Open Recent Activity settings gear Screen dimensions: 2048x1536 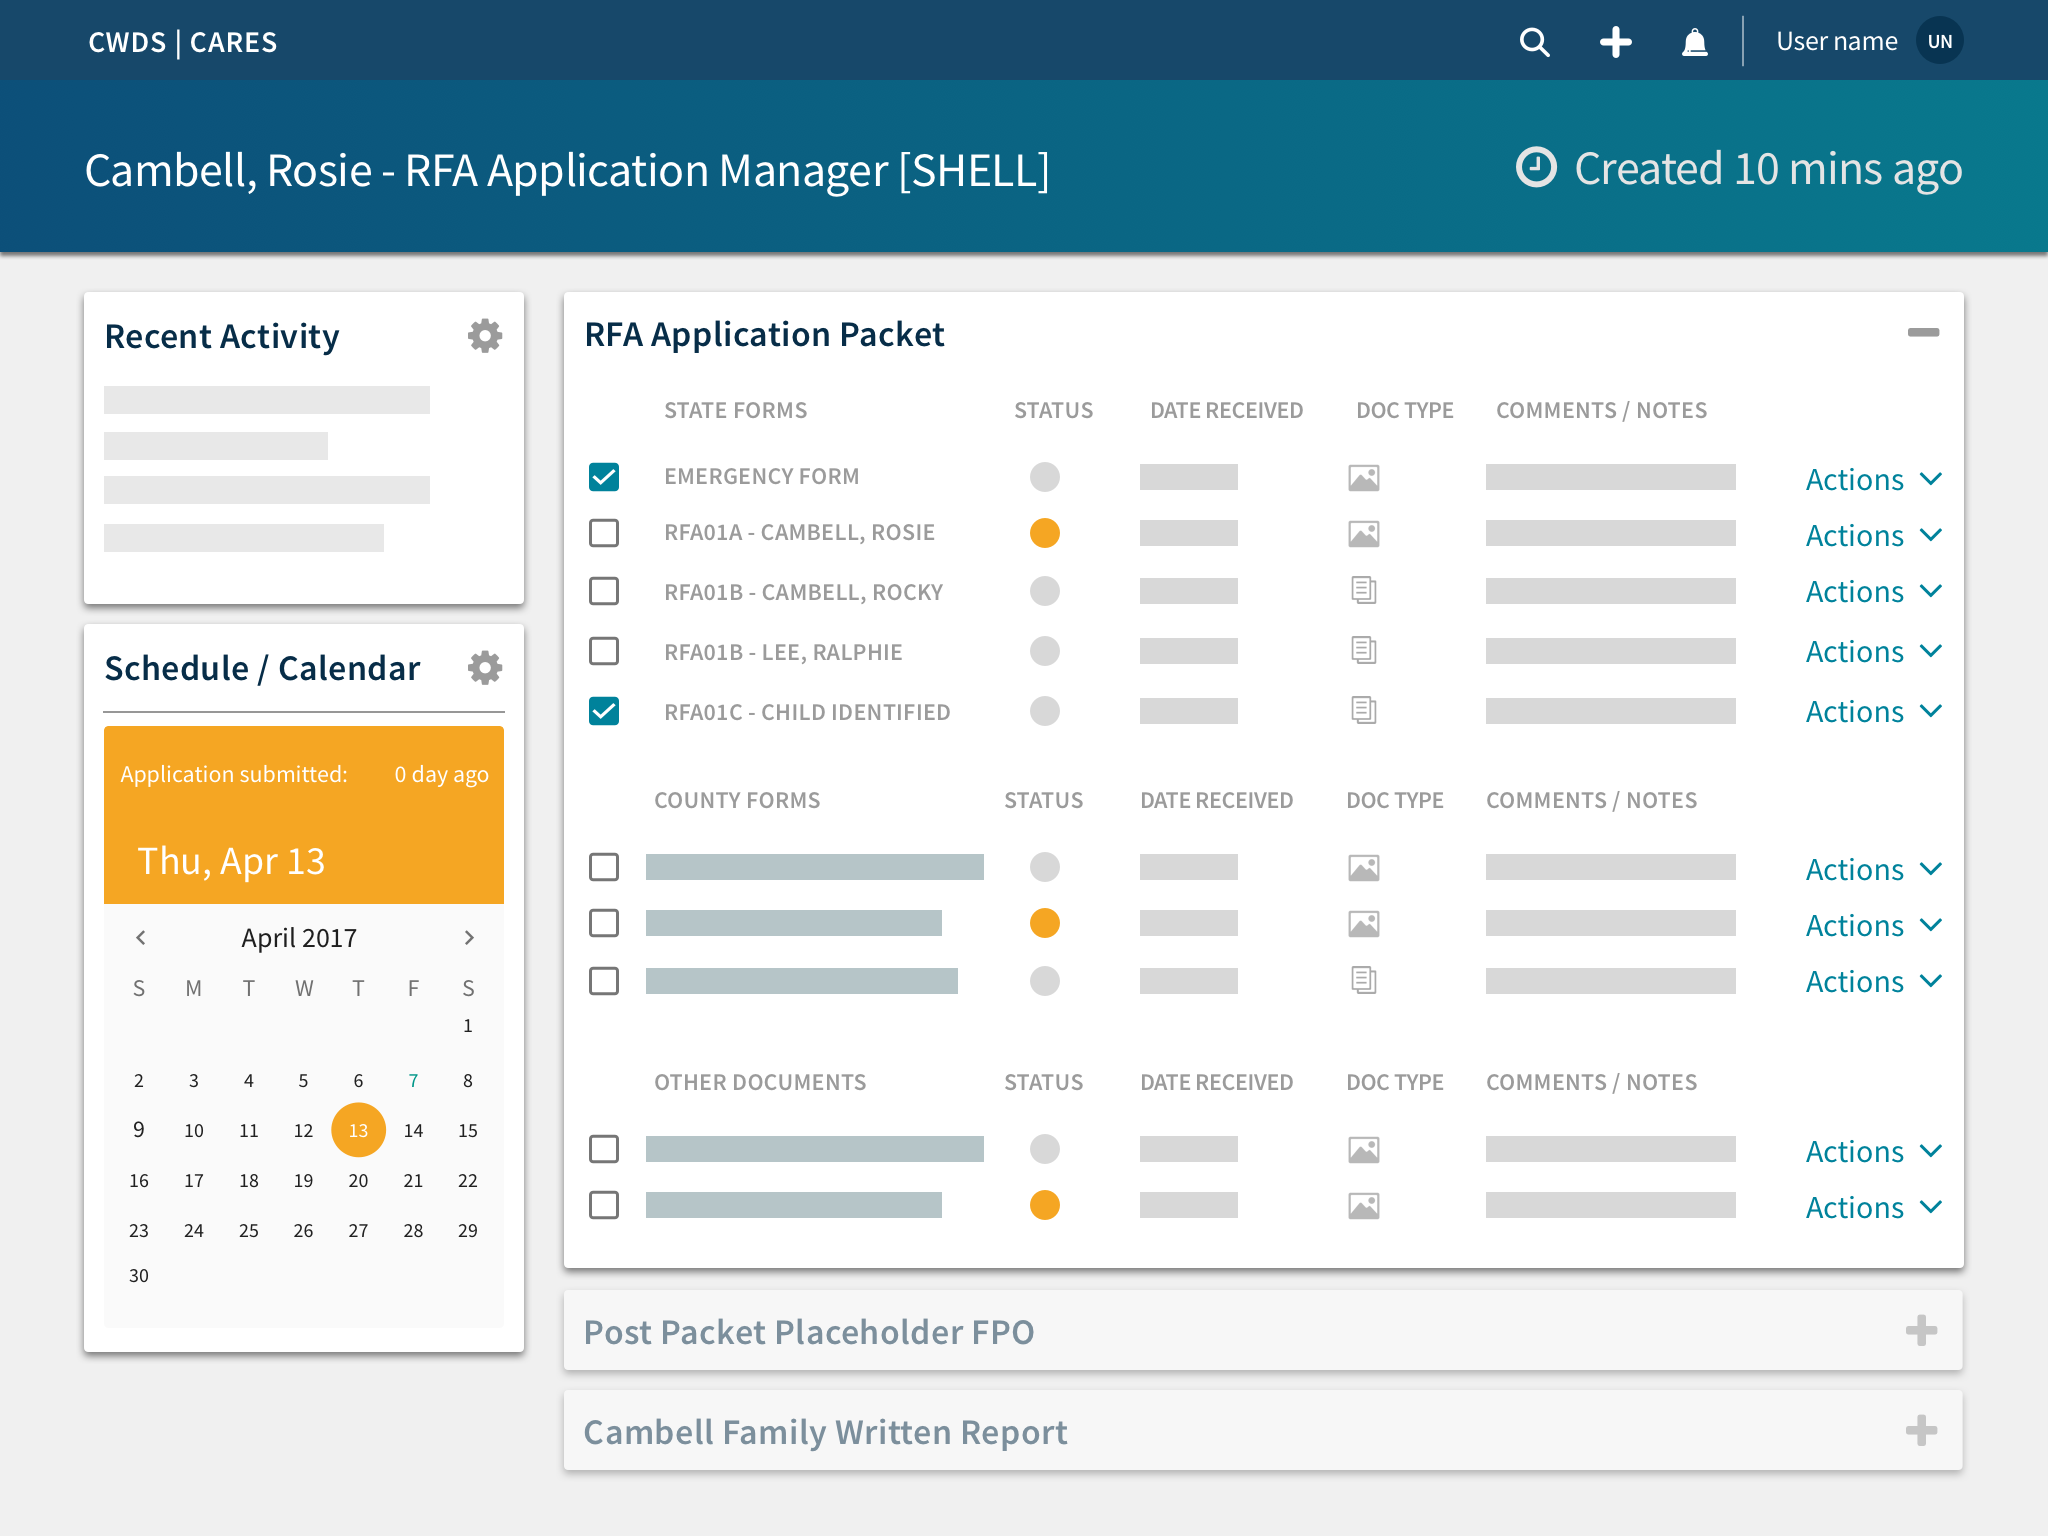coord(485,336)
